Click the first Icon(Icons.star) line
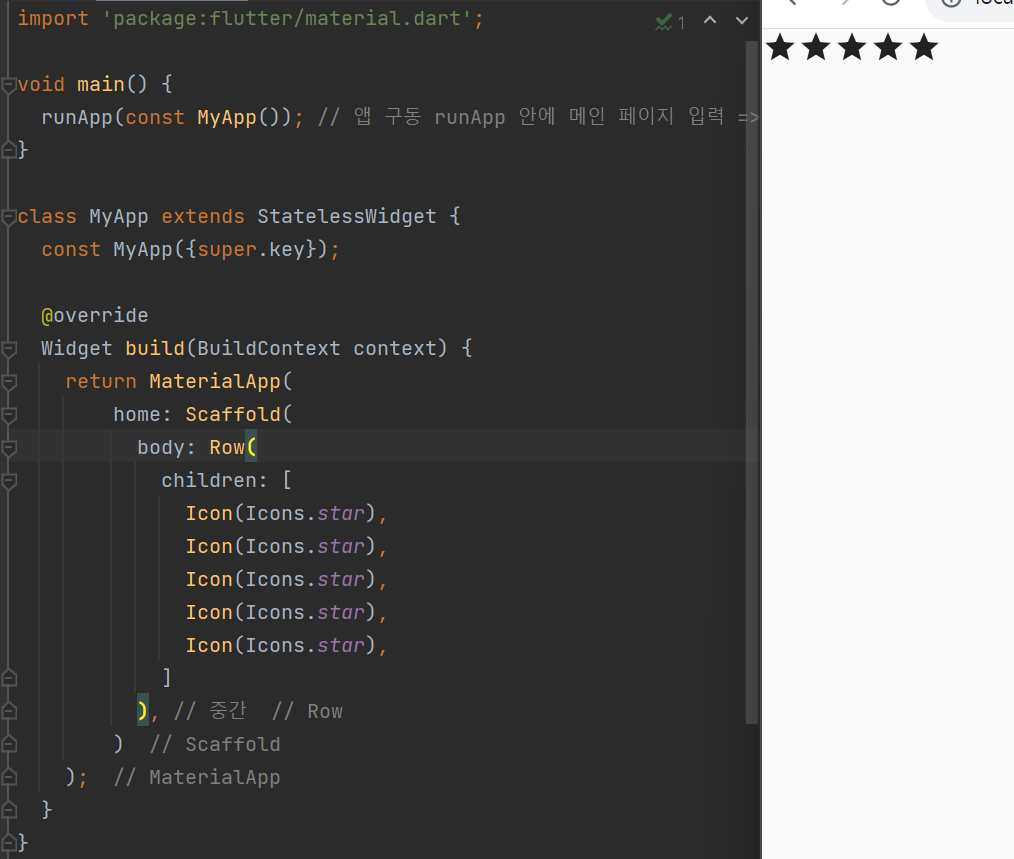The image size is (1014, 859). (x=286, y=514)
